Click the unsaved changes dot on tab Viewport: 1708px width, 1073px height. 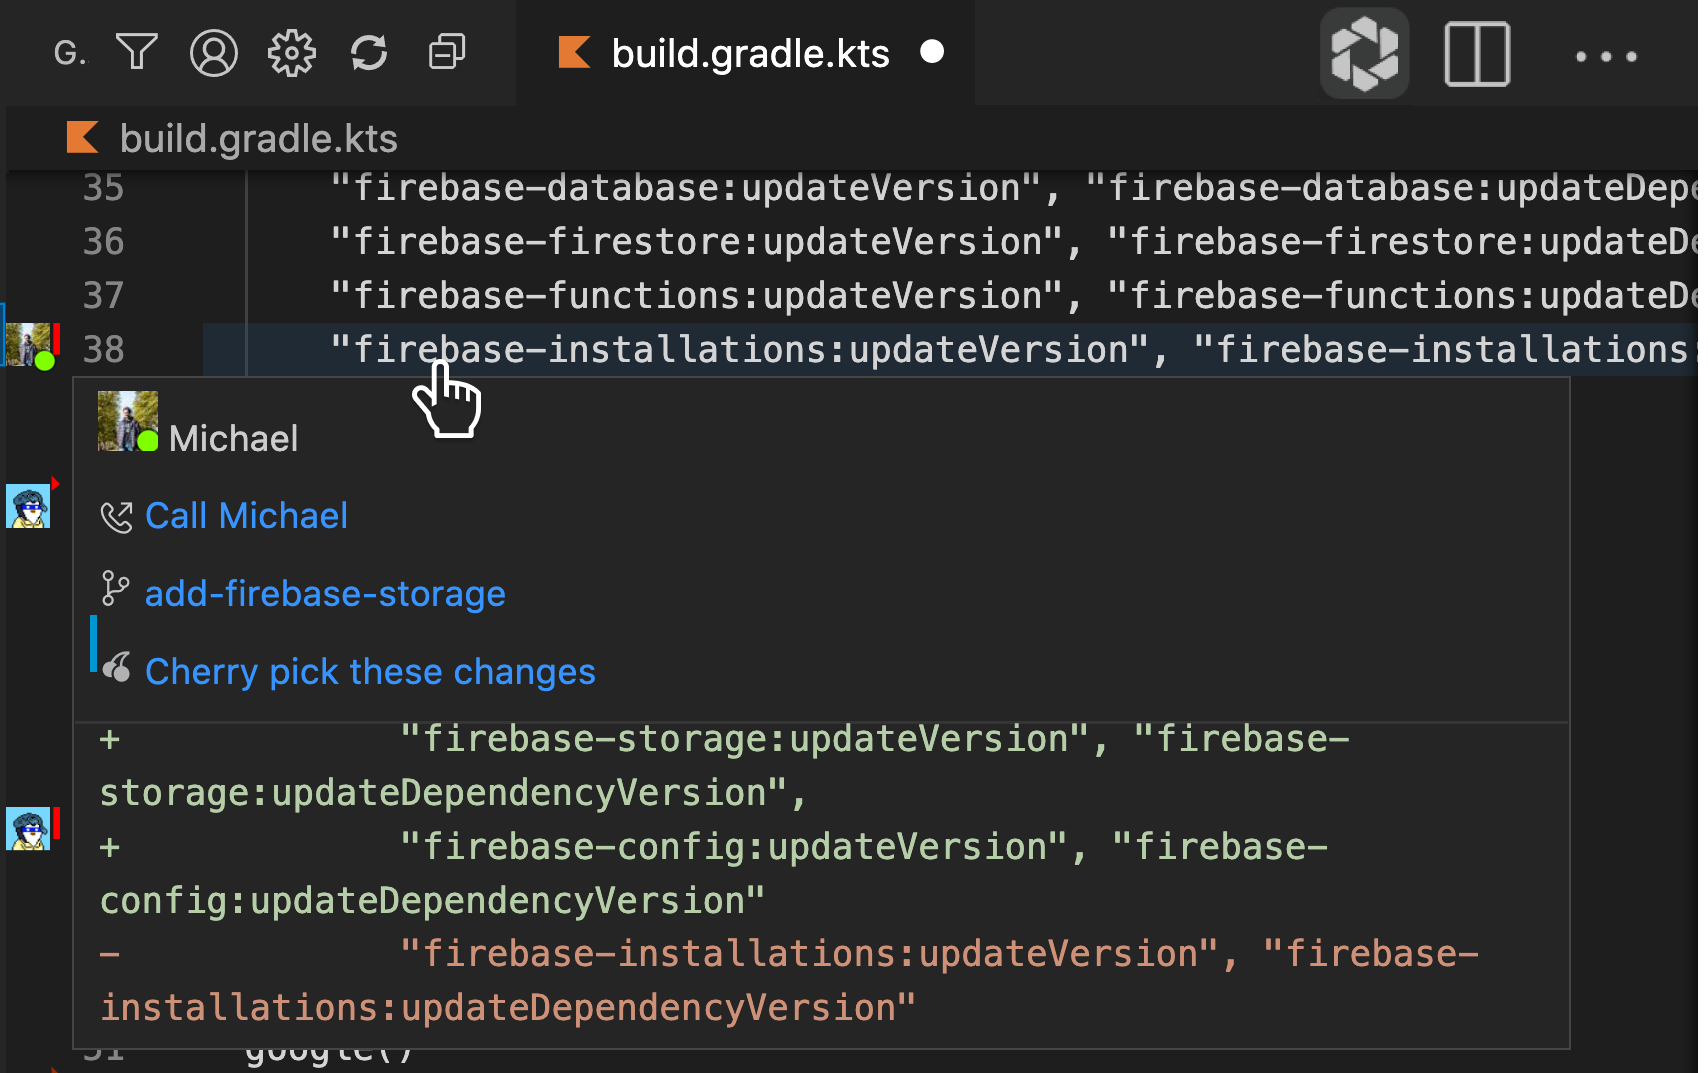pos(932,52)
